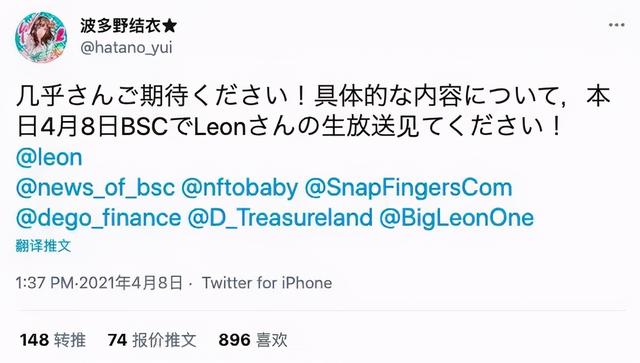
Task: Open the three-dot more options menu
Action: 616,25
